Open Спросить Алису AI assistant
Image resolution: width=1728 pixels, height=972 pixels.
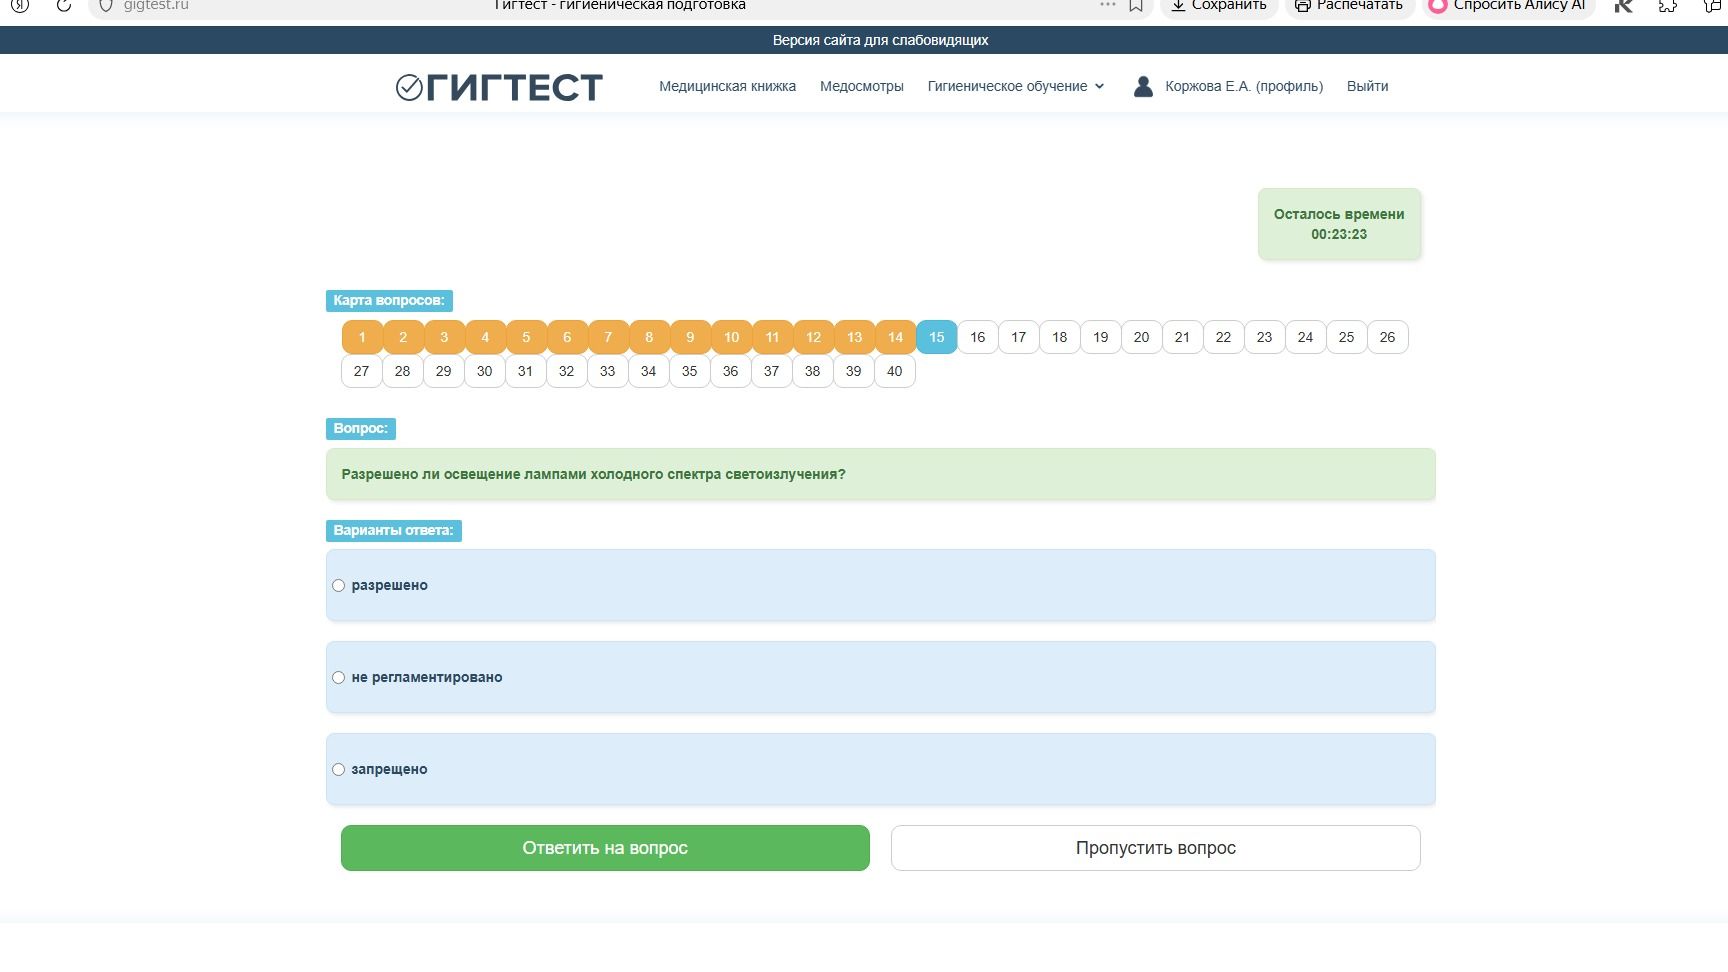(1508, 7)
